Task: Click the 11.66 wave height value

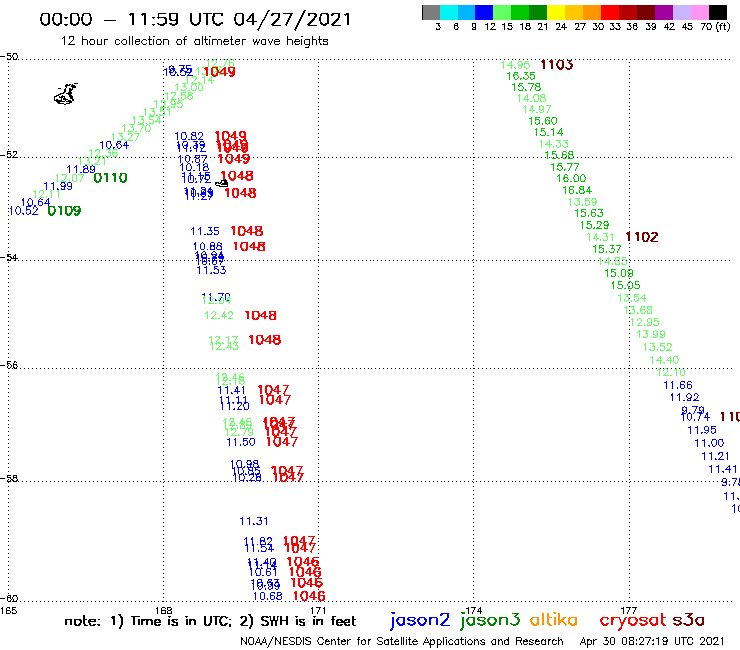Action: (678, 385)
